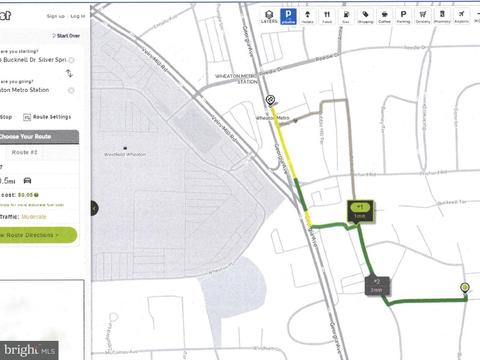Click the fuel cost $0.00 value
This screenshot has width=480, height=360.
tap(25, 195)
